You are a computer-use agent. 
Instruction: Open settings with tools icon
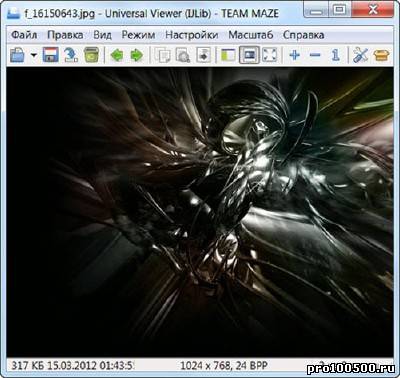(360, 55)
